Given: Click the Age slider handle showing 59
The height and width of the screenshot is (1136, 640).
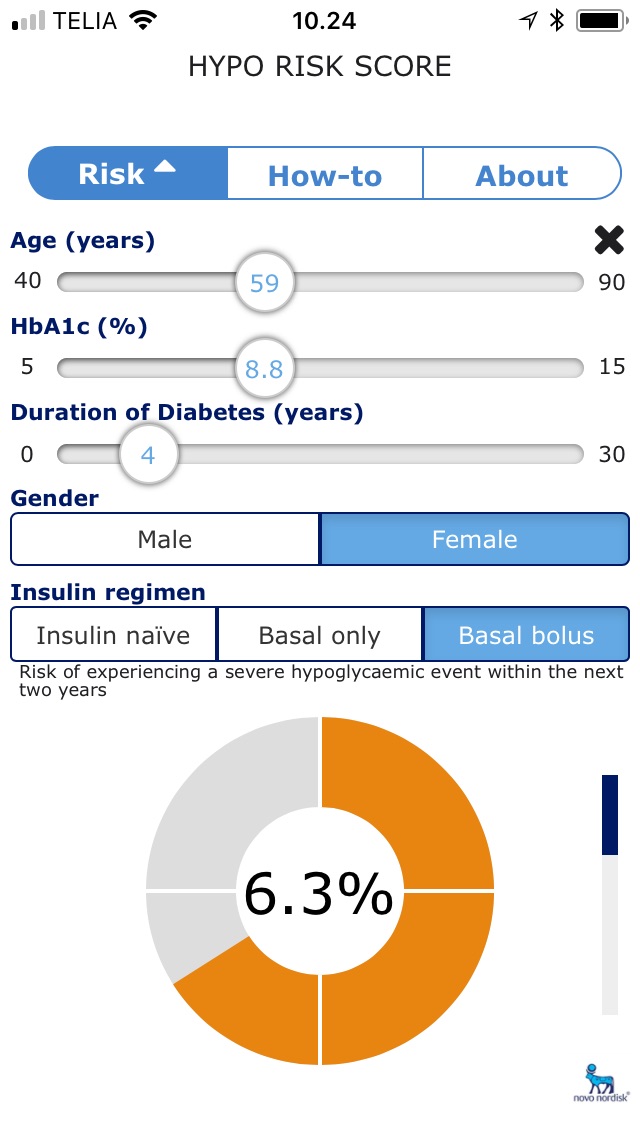Looking at the screenshot, I should [265, 282].
